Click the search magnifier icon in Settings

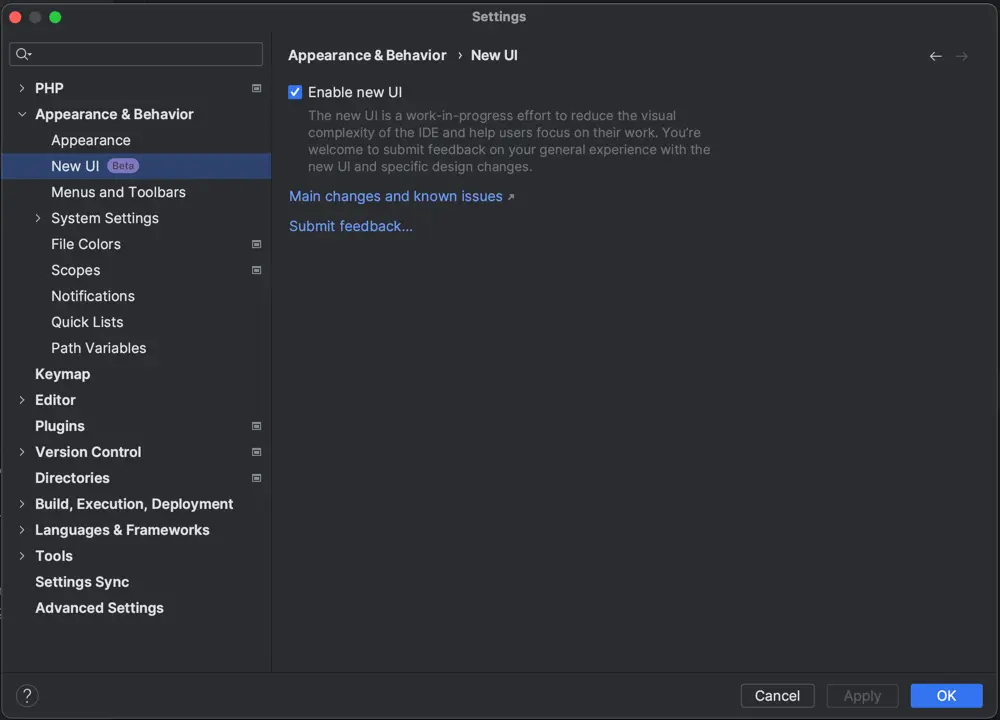coord(22,53)
